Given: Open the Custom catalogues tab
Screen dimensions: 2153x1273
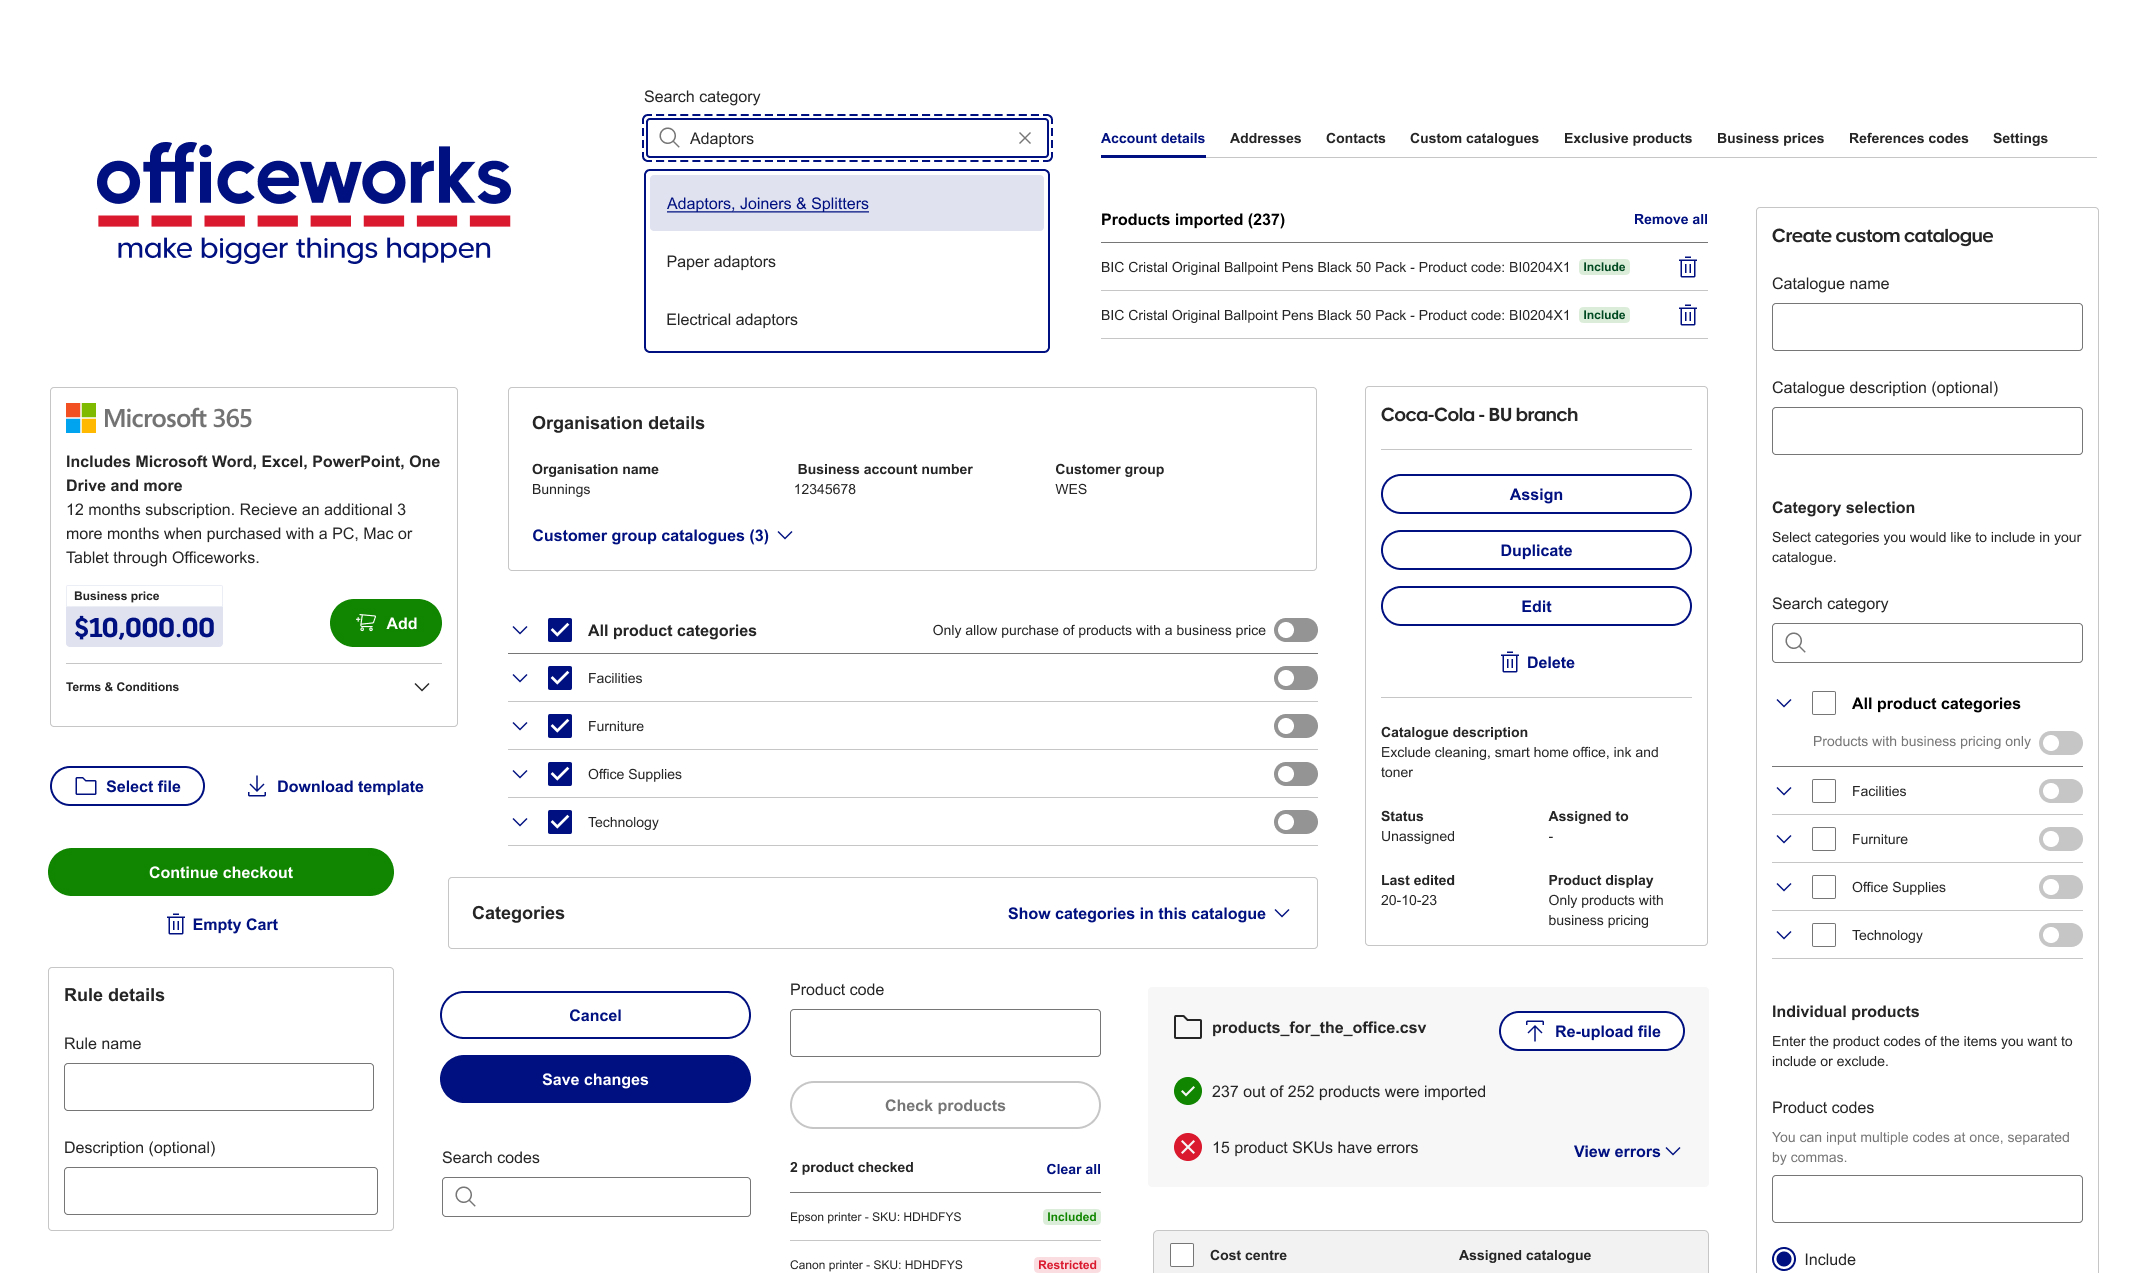Looking at the screenshot, I should 1473,138.
